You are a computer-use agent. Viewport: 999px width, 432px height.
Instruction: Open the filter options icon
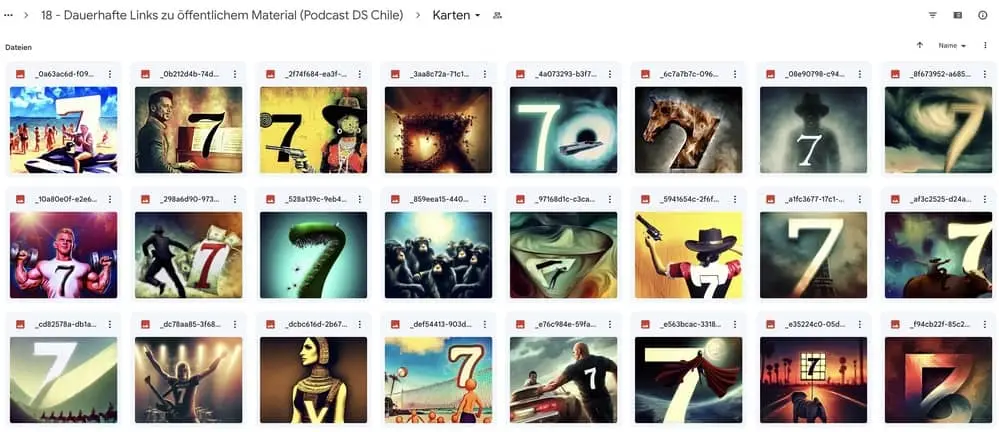point(933,15)
